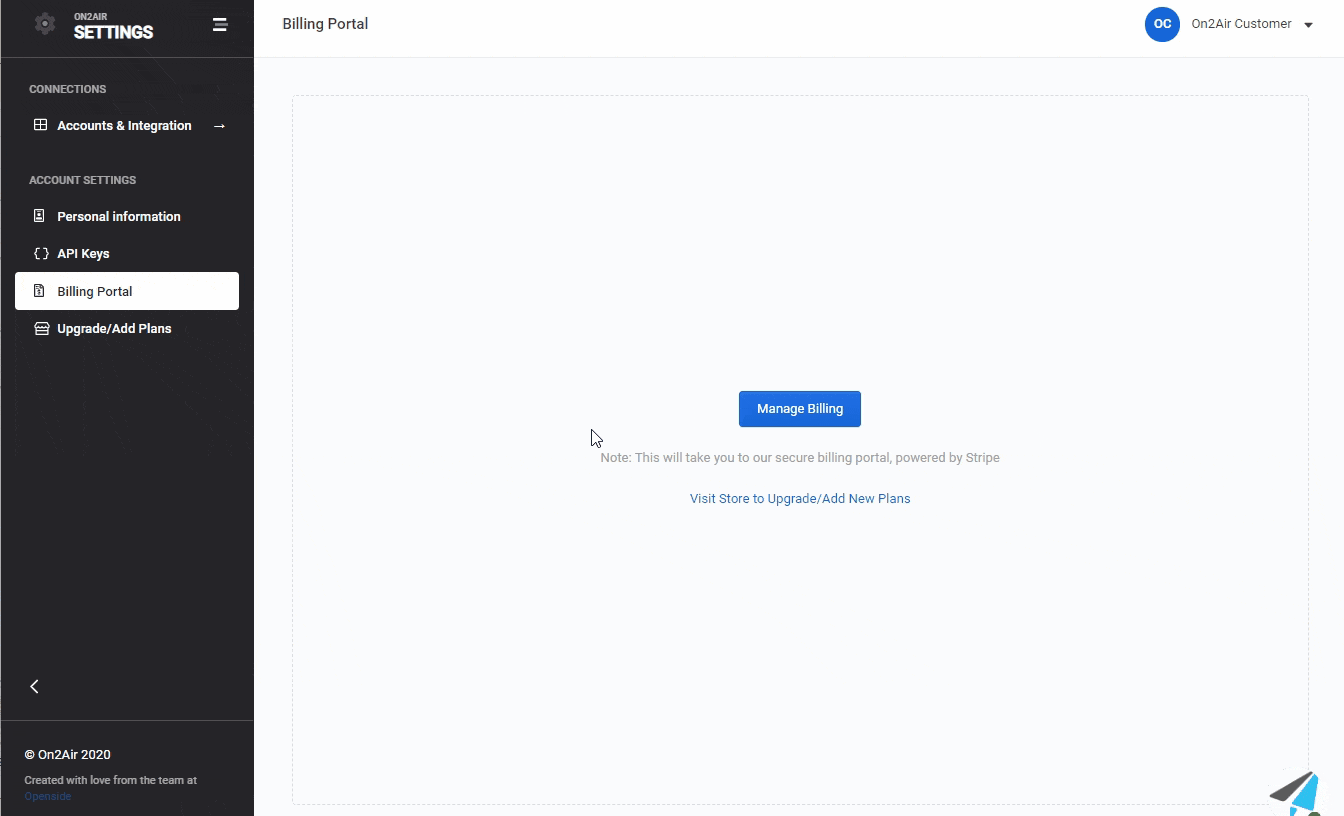Viewport: 1344px width, 816px height.
Task: Click the On2Air Customer account name
Action: pos(1241,24)
